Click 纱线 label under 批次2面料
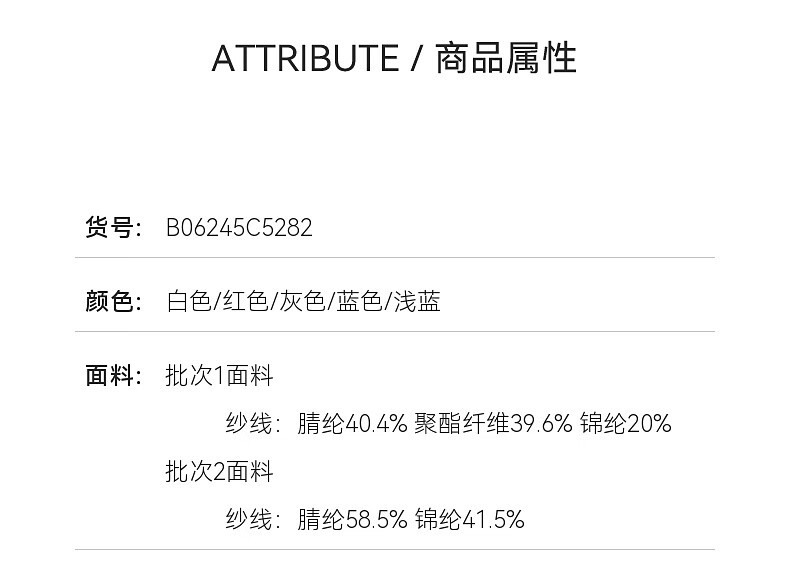The height and width of the screenshot is (567, 790). (250, 519)
